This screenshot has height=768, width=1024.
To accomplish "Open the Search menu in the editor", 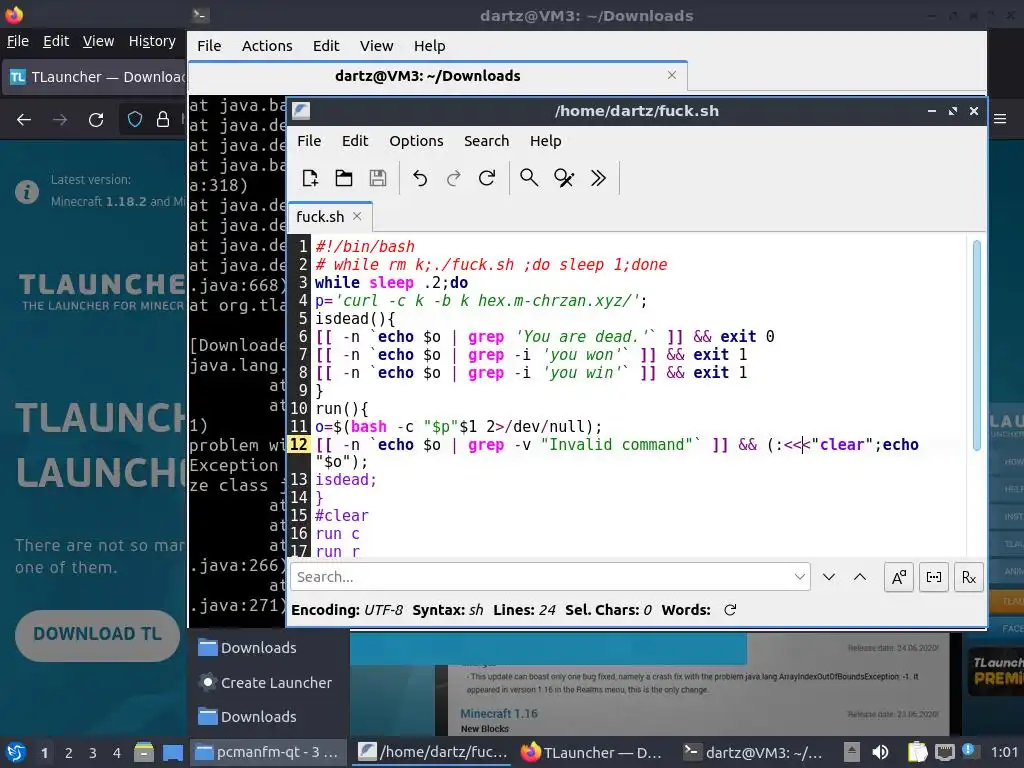I will 487,141.
